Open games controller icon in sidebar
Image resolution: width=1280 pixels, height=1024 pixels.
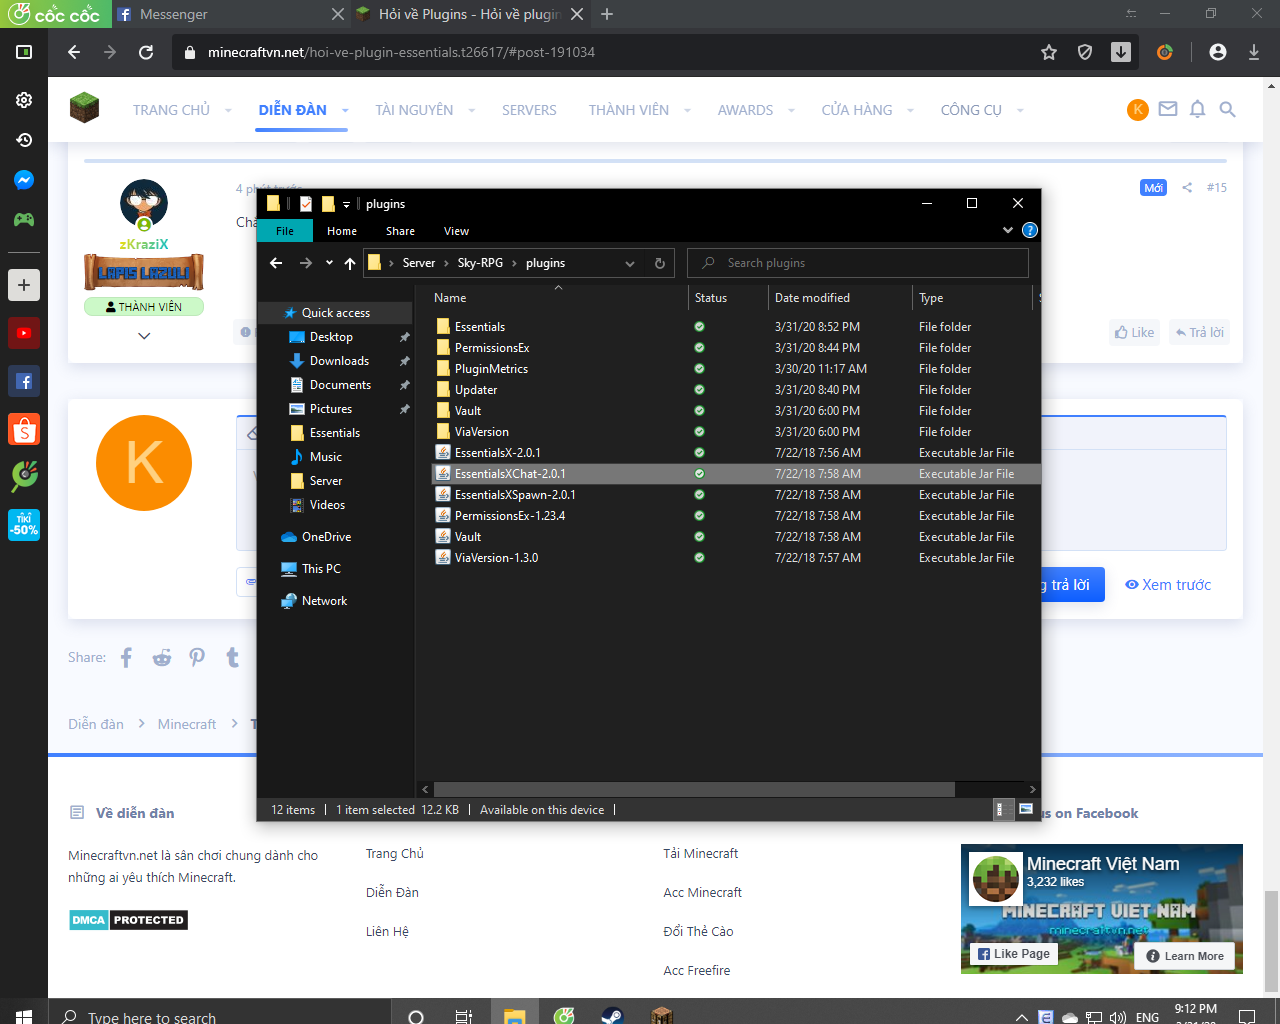[24, 219]
